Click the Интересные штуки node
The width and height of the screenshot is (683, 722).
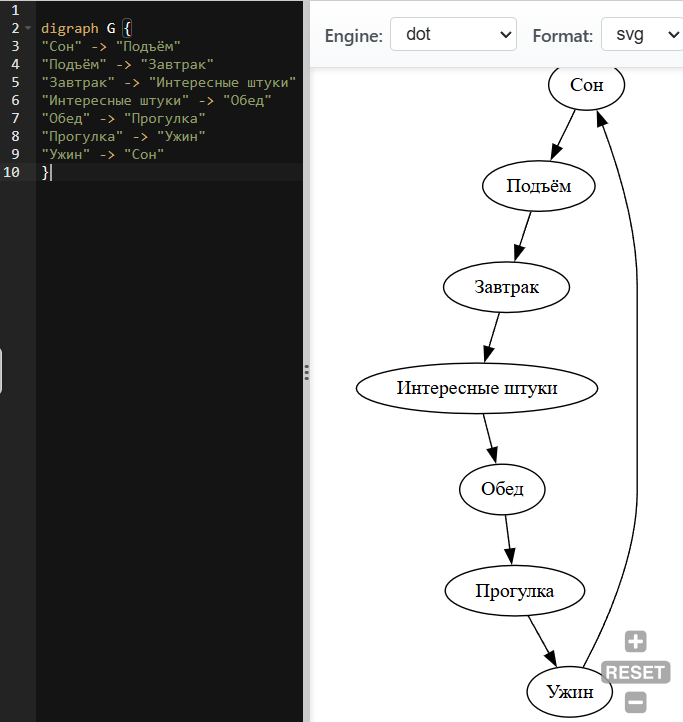(x=477, y=388)
